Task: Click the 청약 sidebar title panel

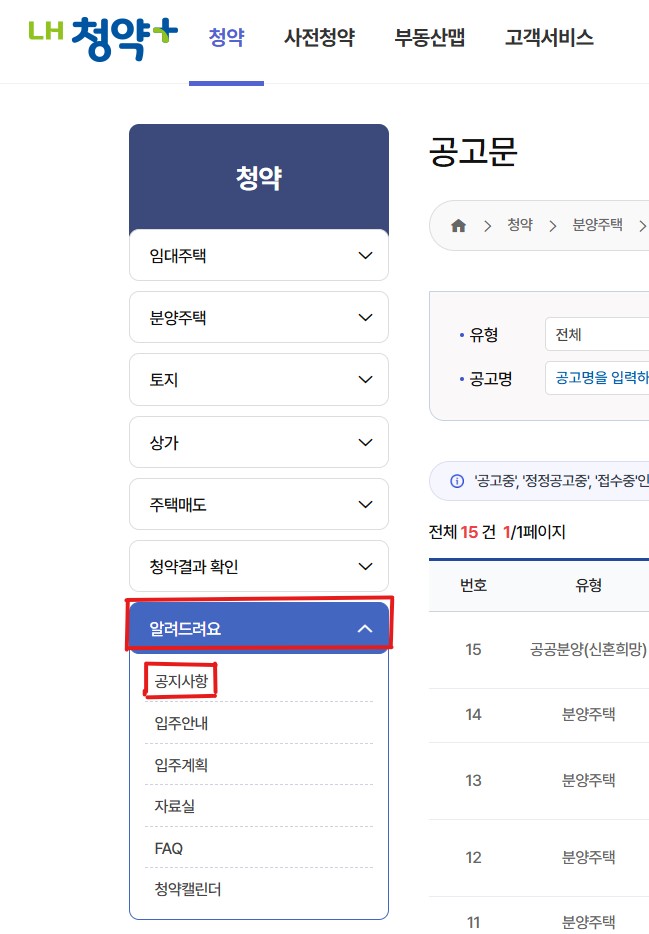Action: pyautogui.click(x=259, y=178)
